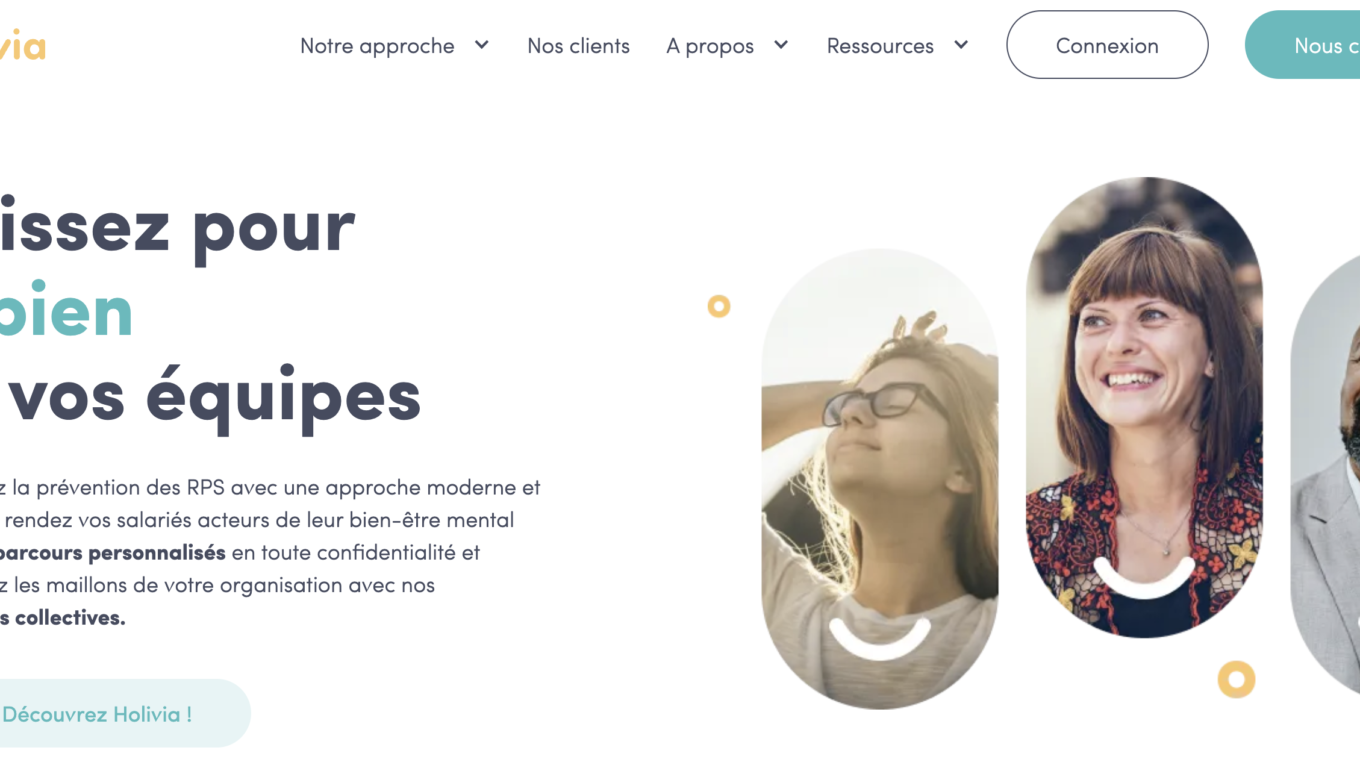Click photo of smiling woman with bangs
1360x765 pixels.
pos(1144,407)
